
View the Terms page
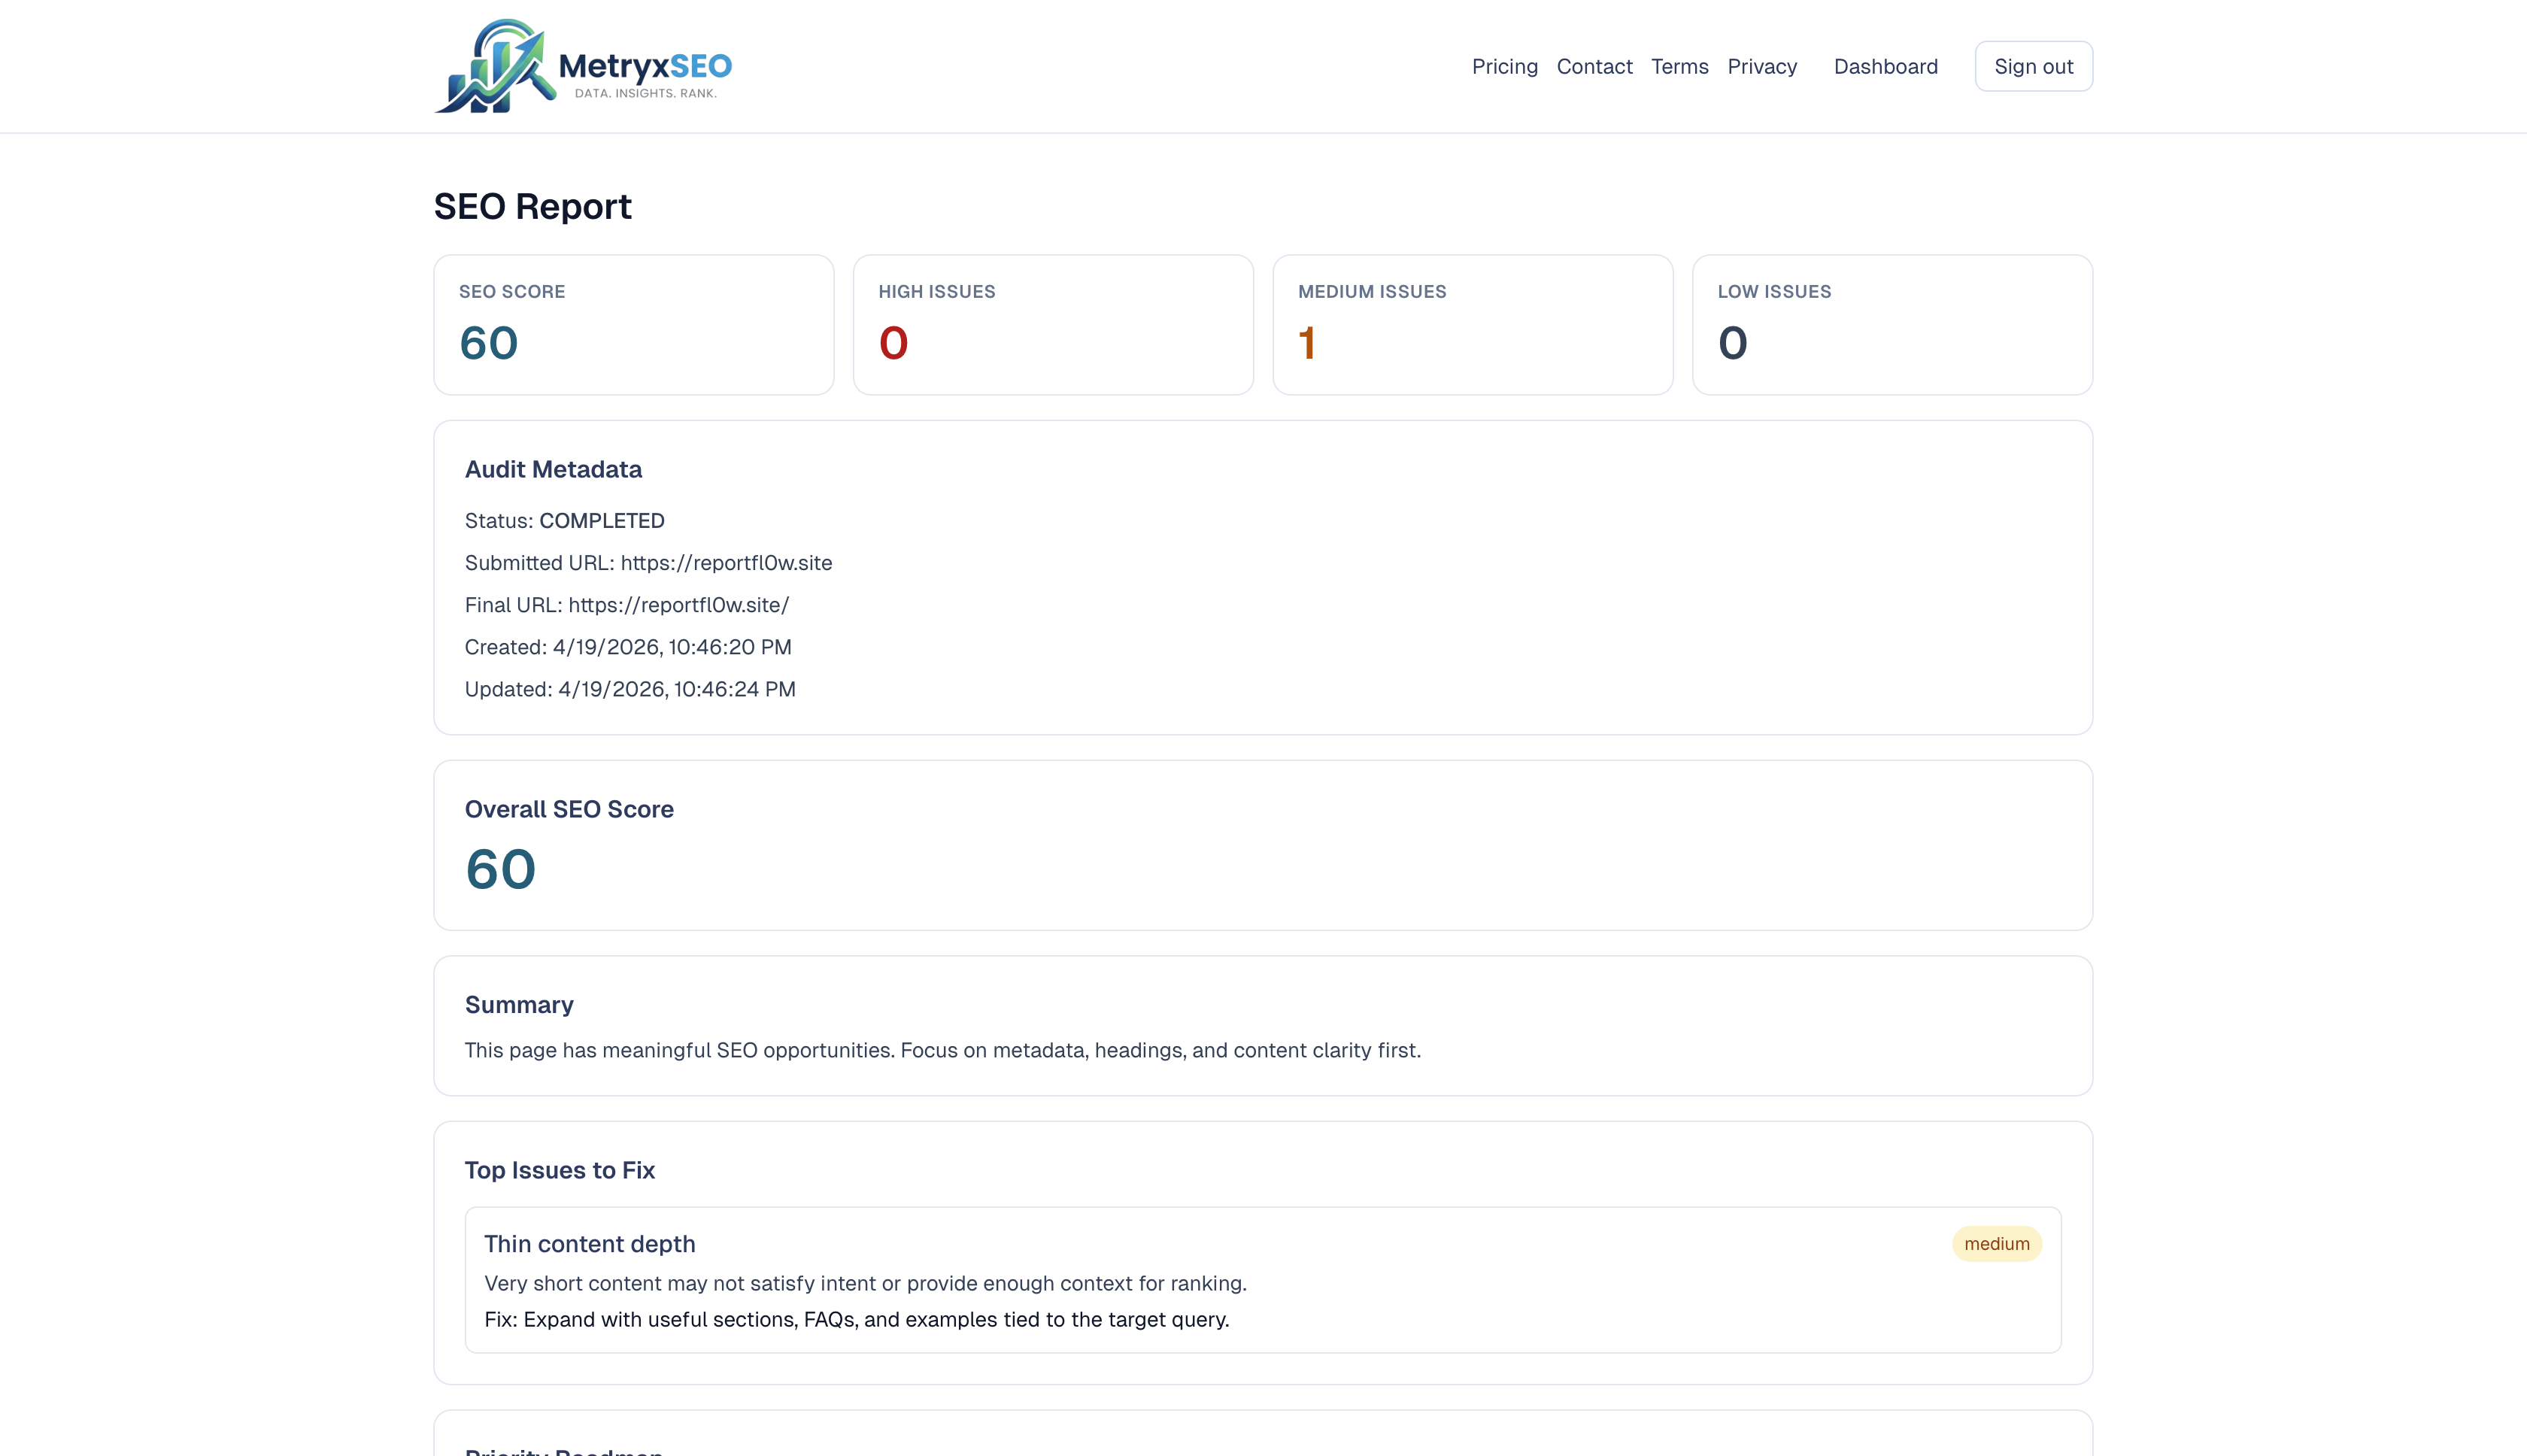pos(1679,66)
